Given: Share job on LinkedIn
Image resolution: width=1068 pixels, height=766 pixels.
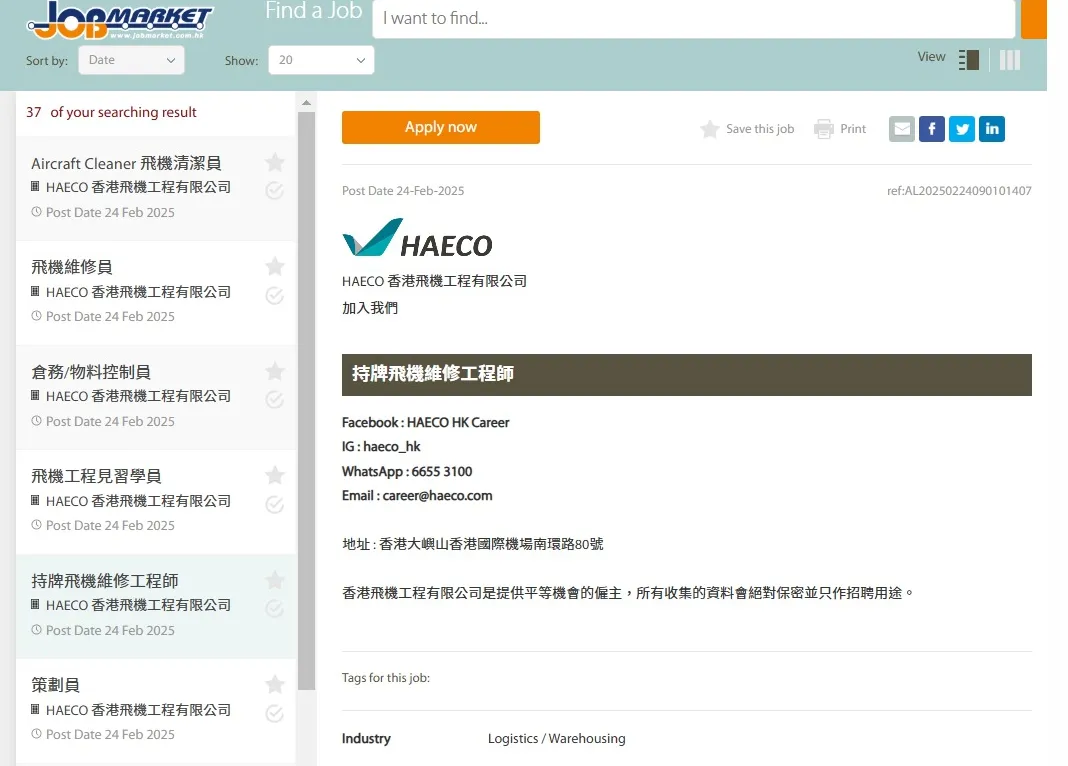Looking at the screenshot, I should 992,129.
